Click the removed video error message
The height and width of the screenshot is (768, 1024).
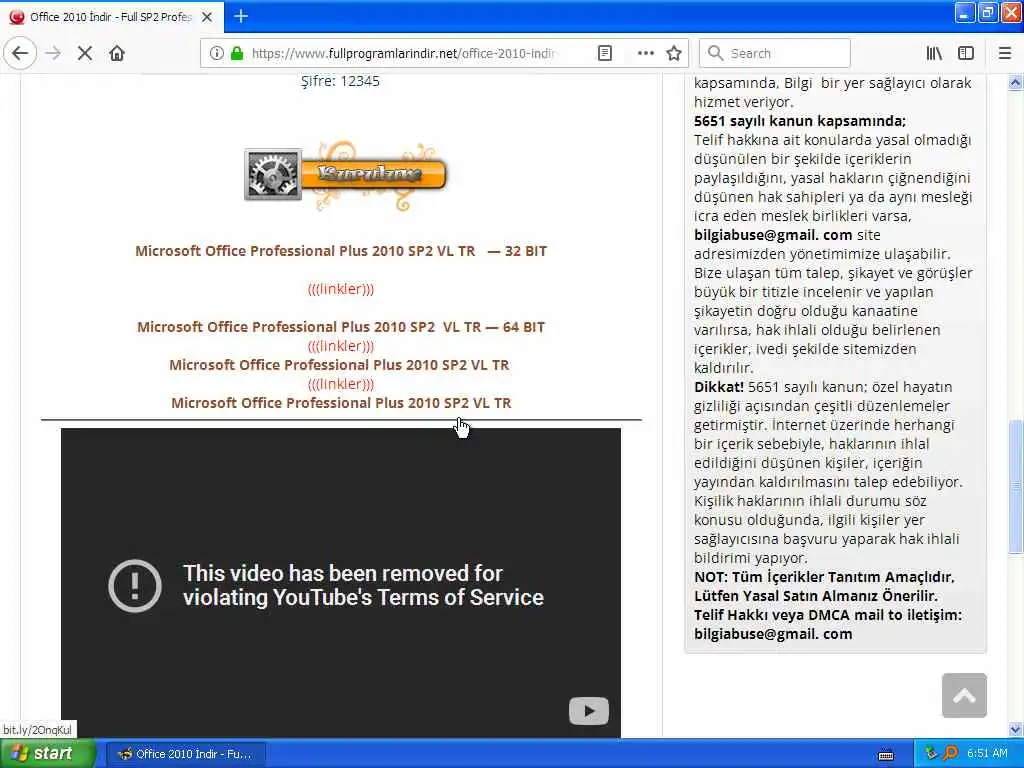363,585
